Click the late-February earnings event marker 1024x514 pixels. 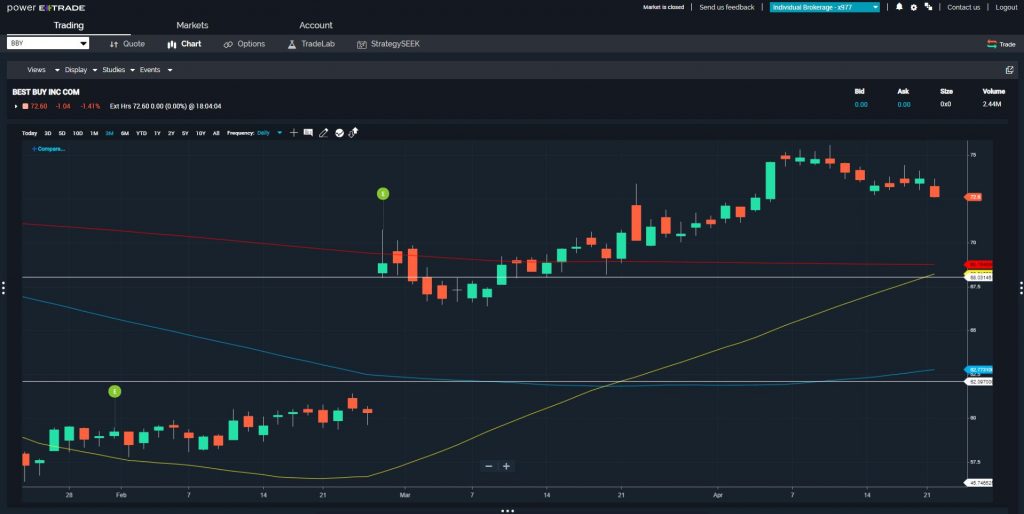(383, 193)
